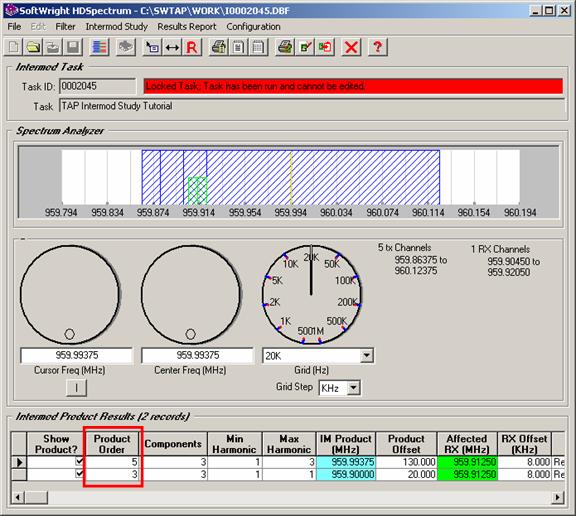Image resolution: width=576 pixels, height=516 pixels.
Task: Click the Task name field
Action: pos(312,106)
